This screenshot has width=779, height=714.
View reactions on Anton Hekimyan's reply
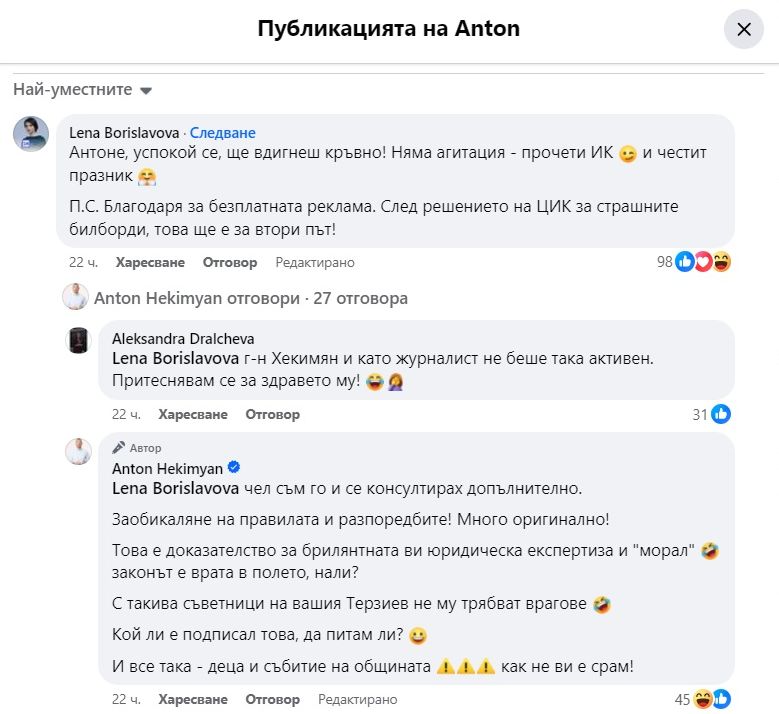(711, 699)
